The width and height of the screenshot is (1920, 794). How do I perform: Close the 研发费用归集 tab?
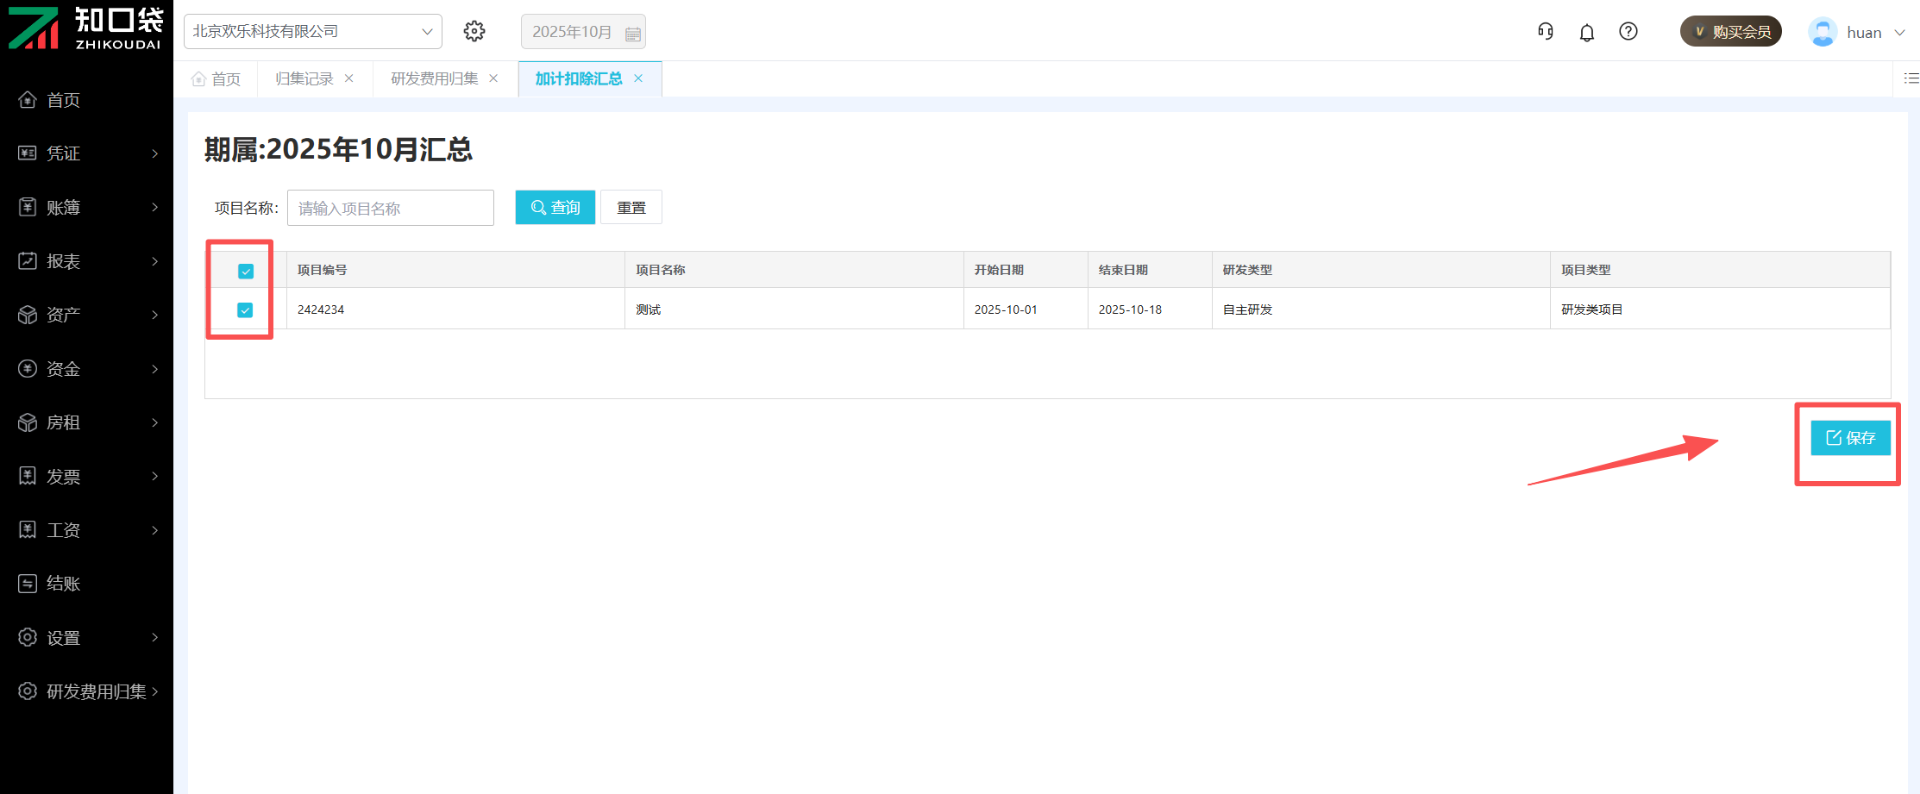(493, 79)
